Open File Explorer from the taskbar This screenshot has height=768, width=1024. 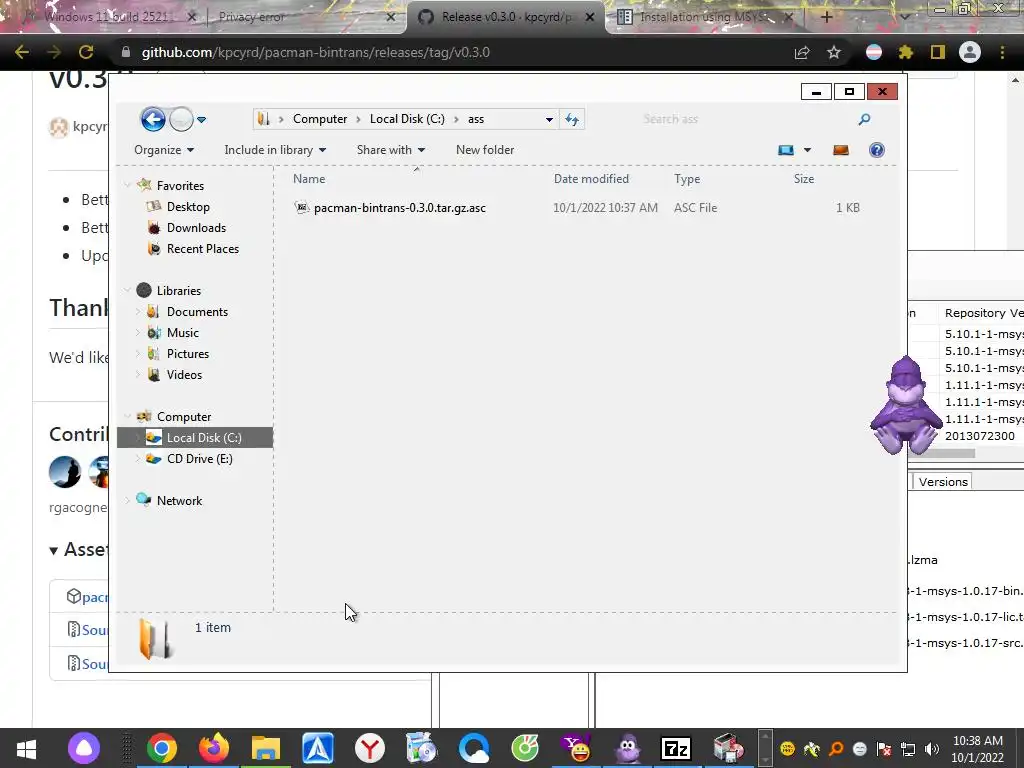pyautogui.click(x=266, y=748)
